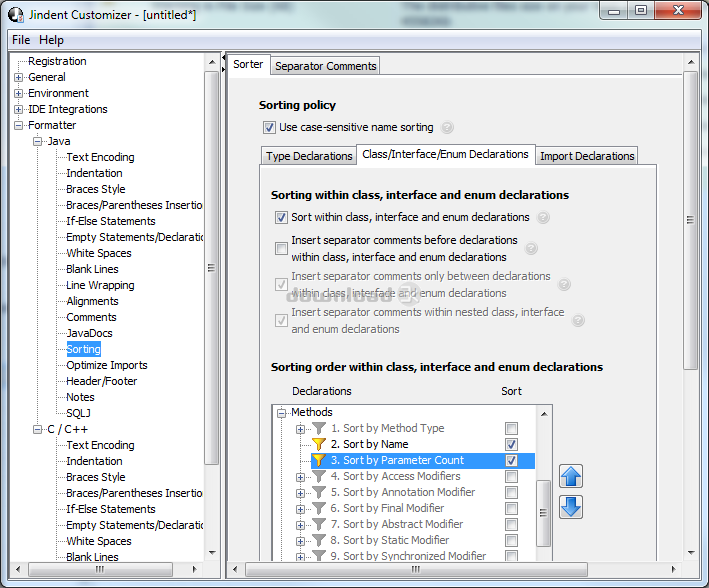Select Optimize Imports in the tree
Screen dimensions: 709x588
[x=107, y=365]
